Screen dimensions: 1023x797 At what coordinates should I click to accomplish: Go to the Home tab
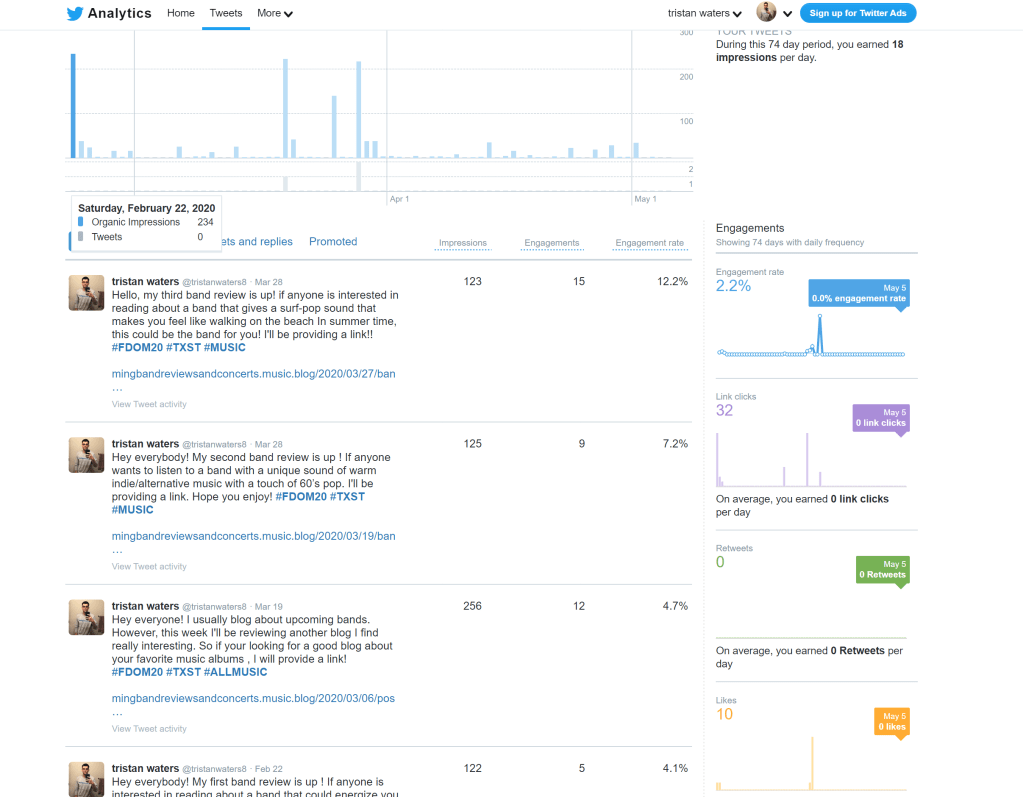pos(181,14)
